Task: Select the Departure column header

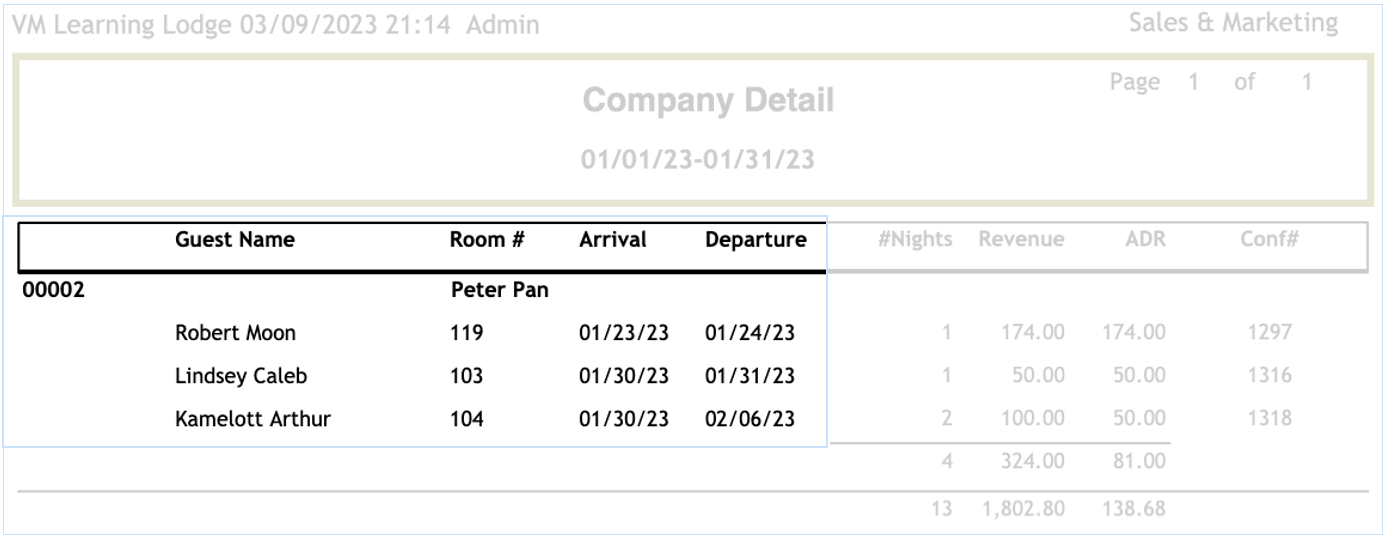Action: tap(755, 240)
